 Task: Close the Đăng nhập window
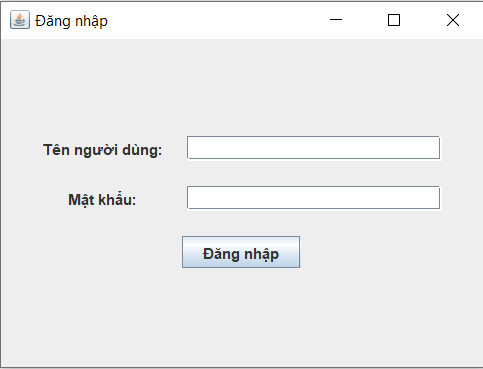453,20
